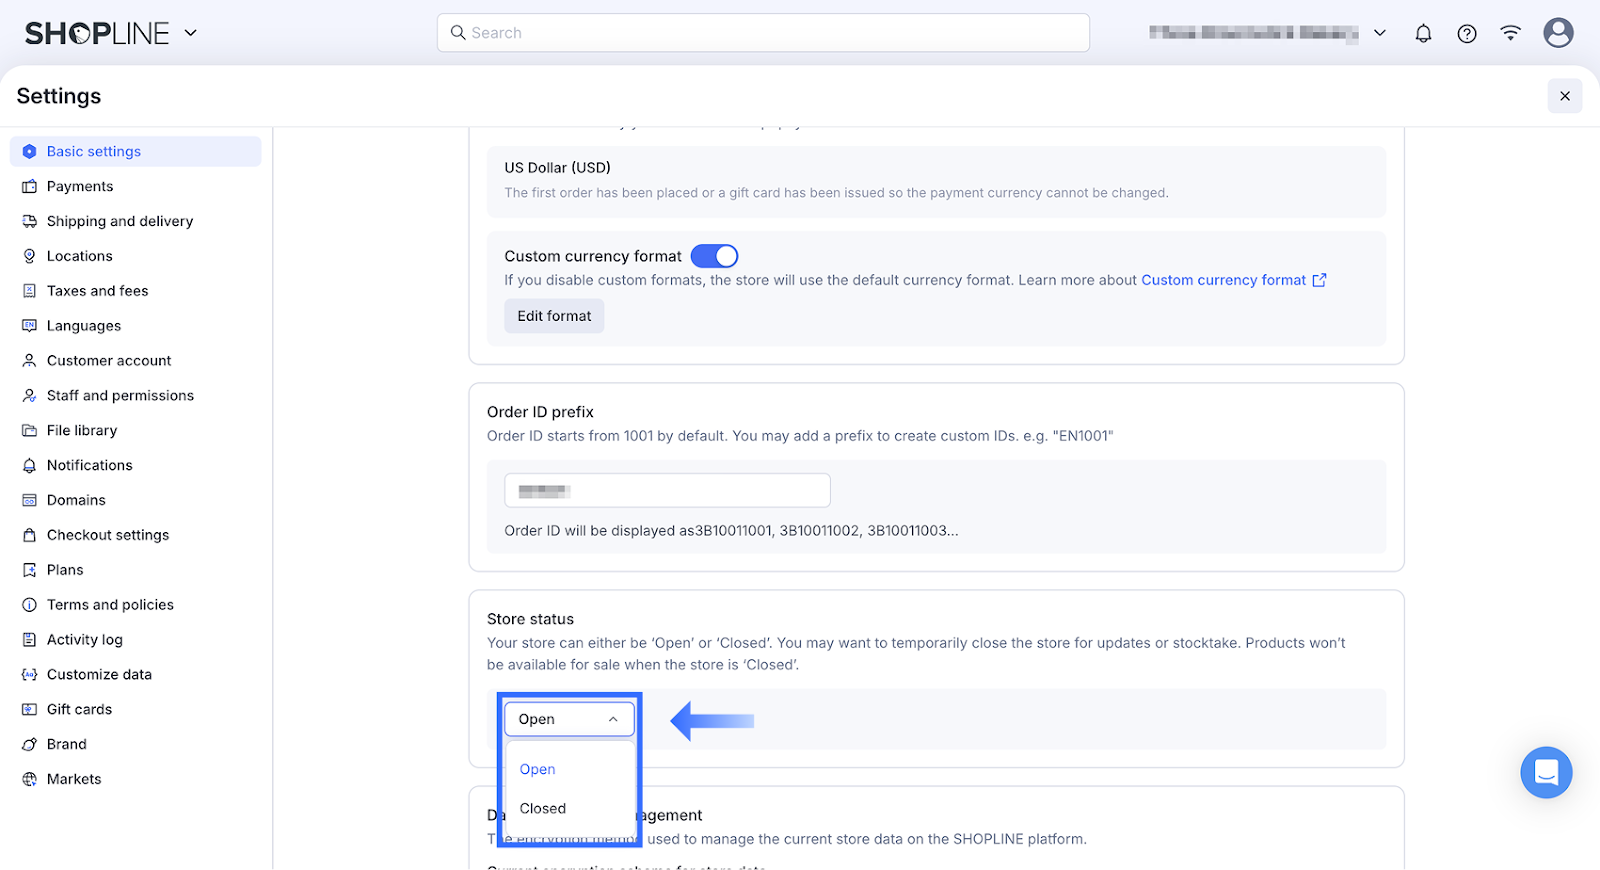Screen dimensions: 1600x870
Task: Choose Open in the store status list
Action: click(538, 769)
